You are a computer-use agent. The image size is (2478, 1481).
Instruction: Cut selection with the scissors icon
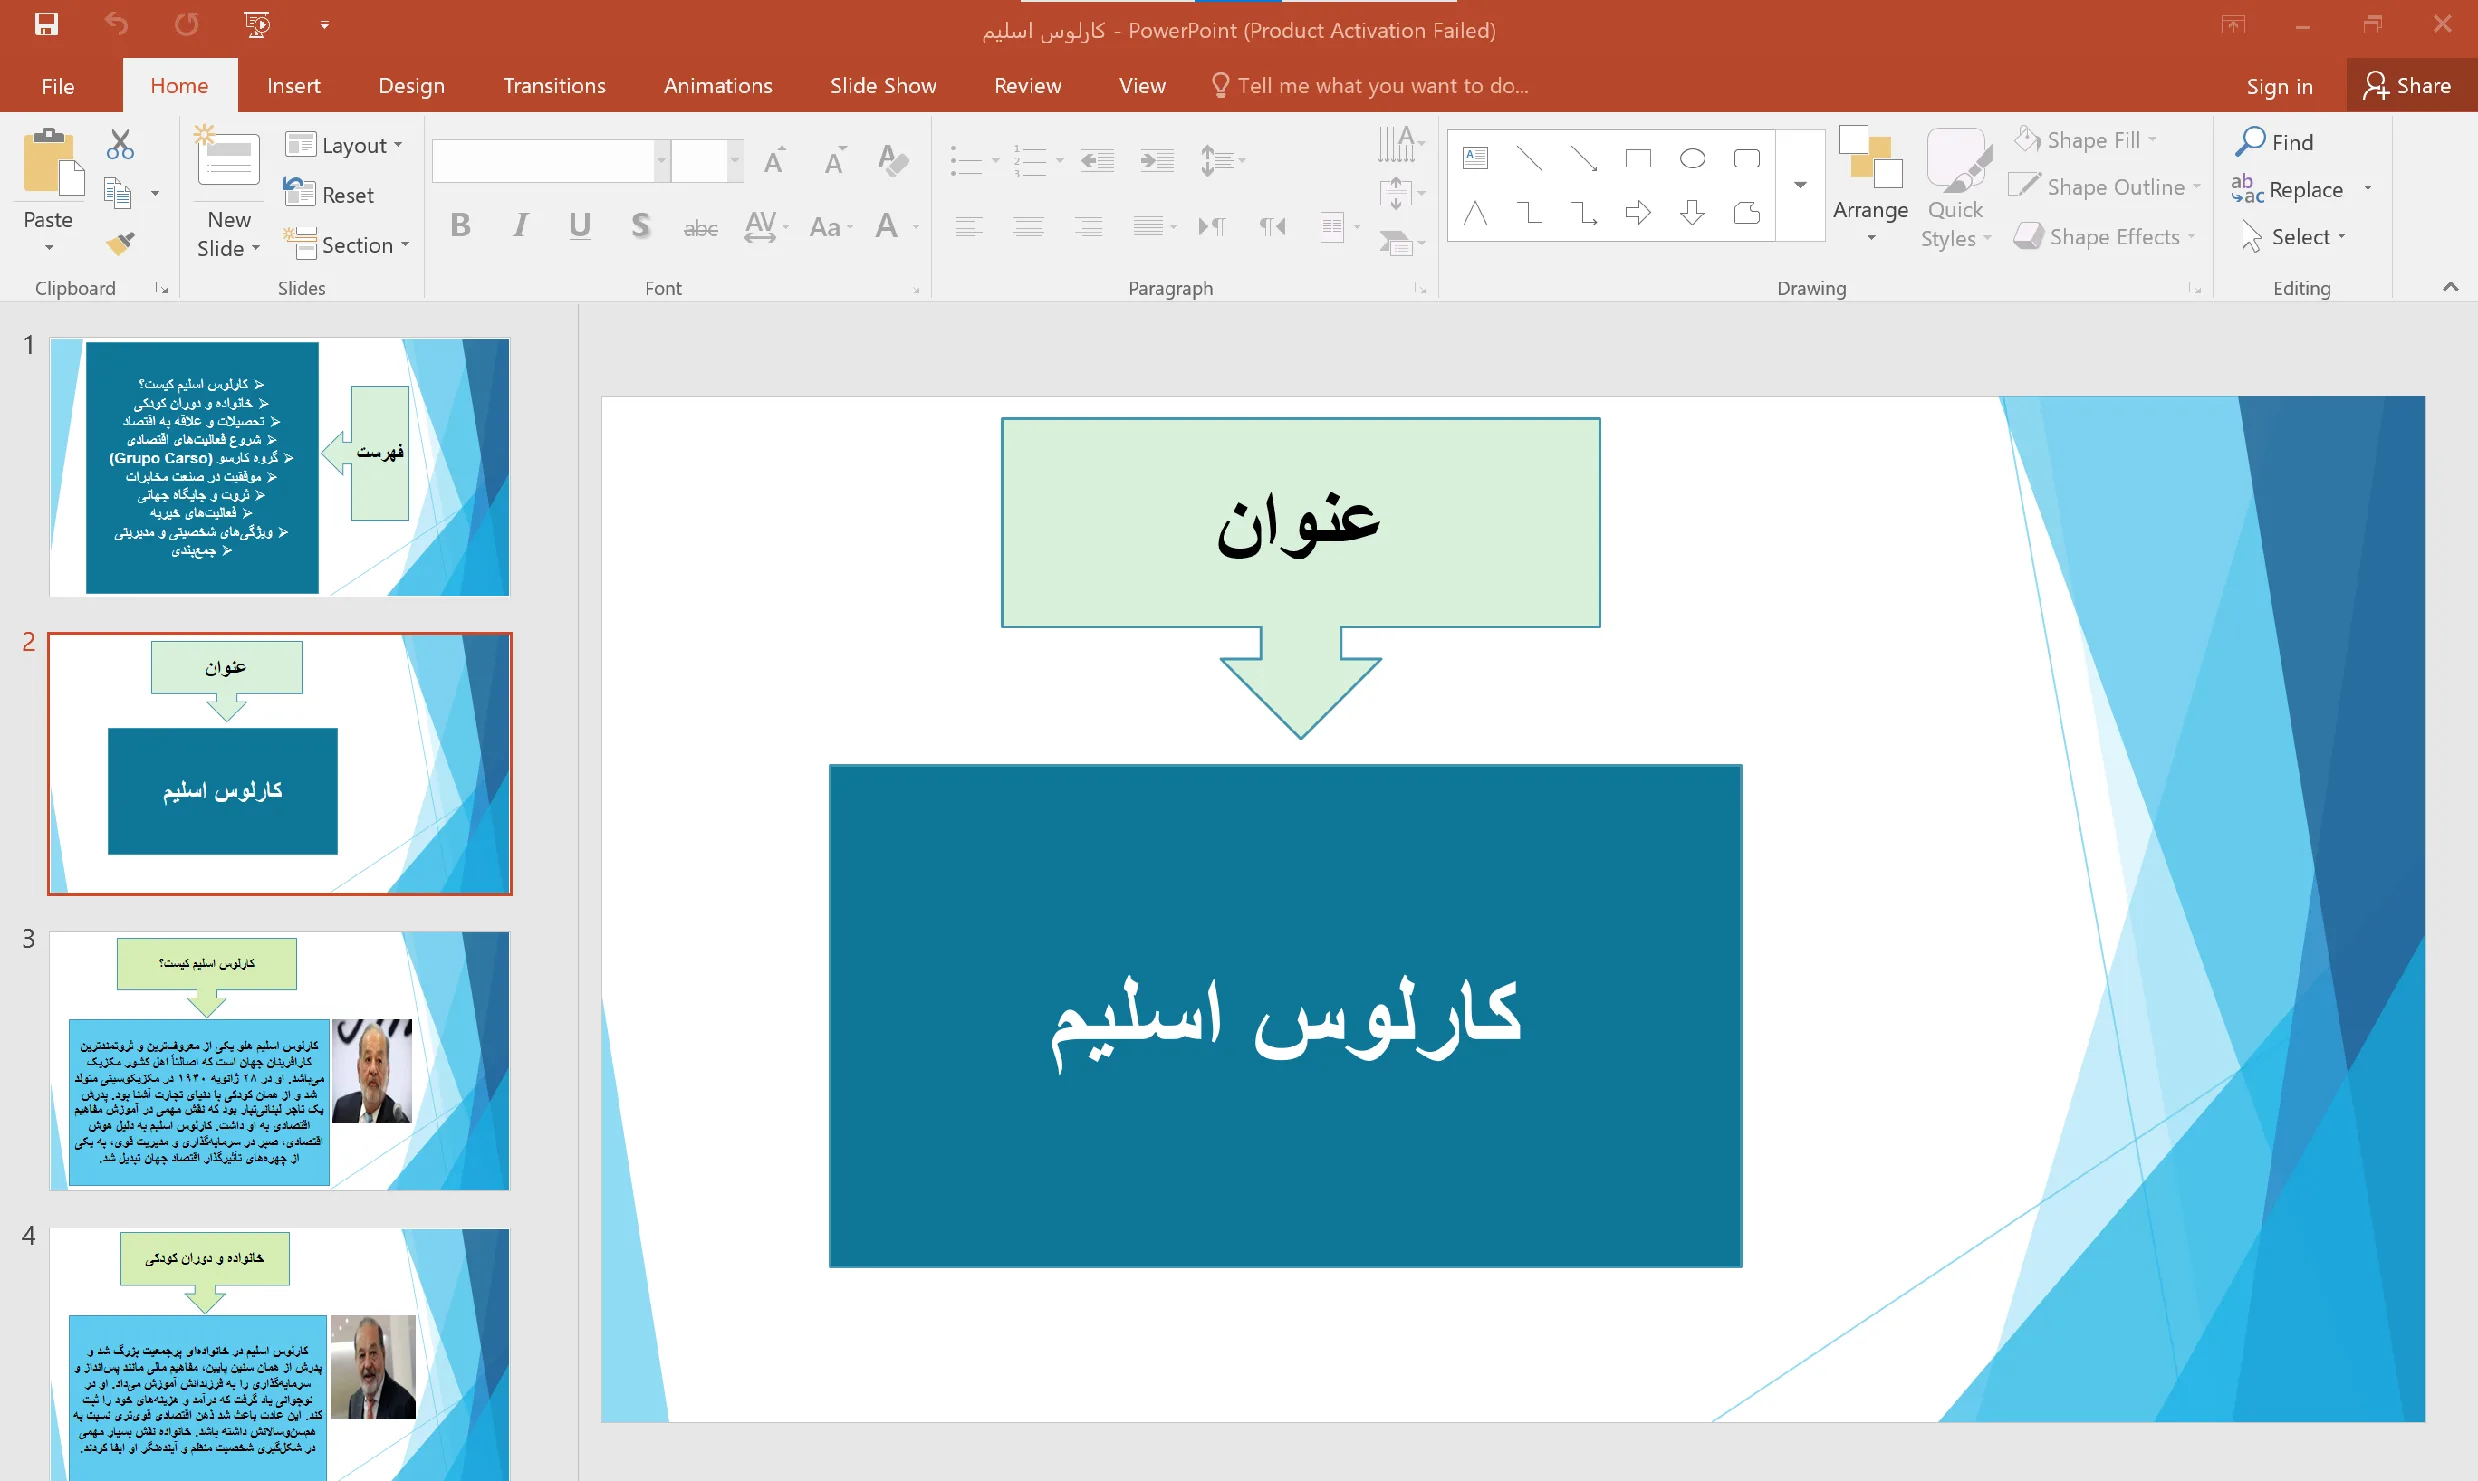coord(120,145)
